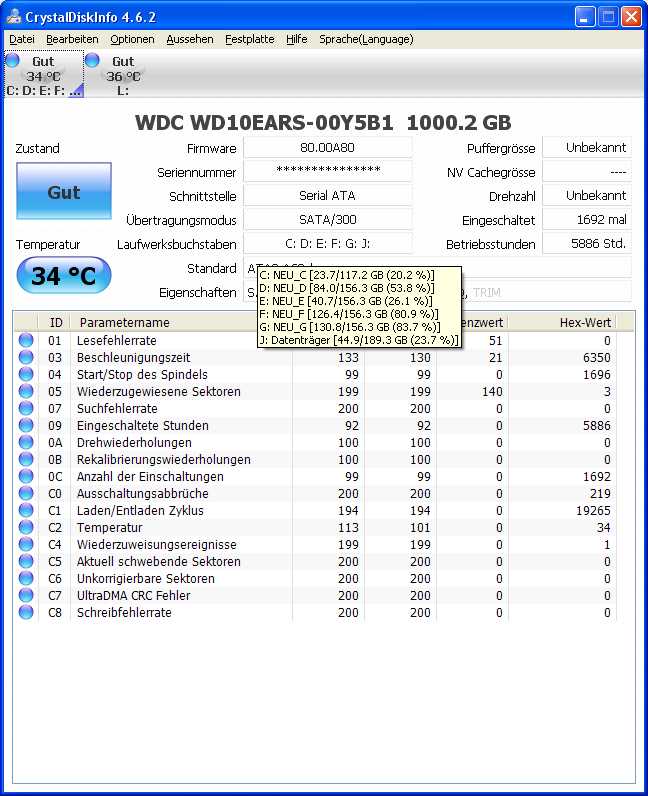
Task: Click the UltraDMA CRC Fehler parameter name
Action: click(x=133, y=595)
